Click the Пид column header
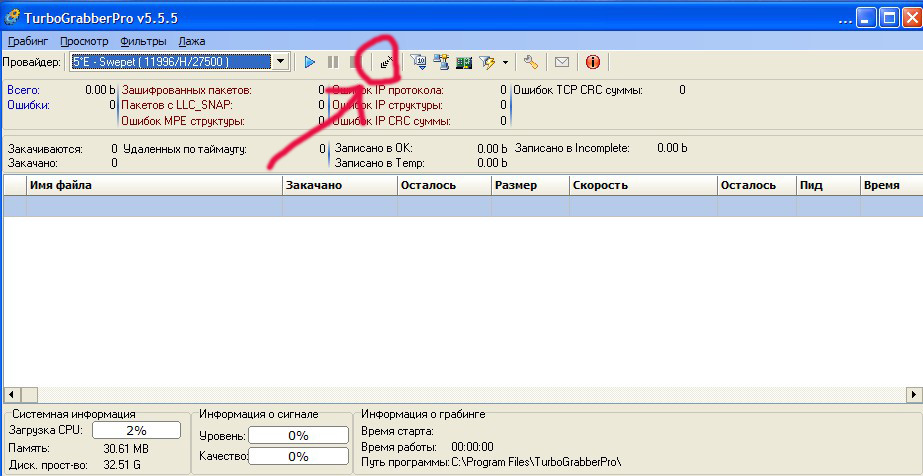Screen dimensions: 923x476 828,185
